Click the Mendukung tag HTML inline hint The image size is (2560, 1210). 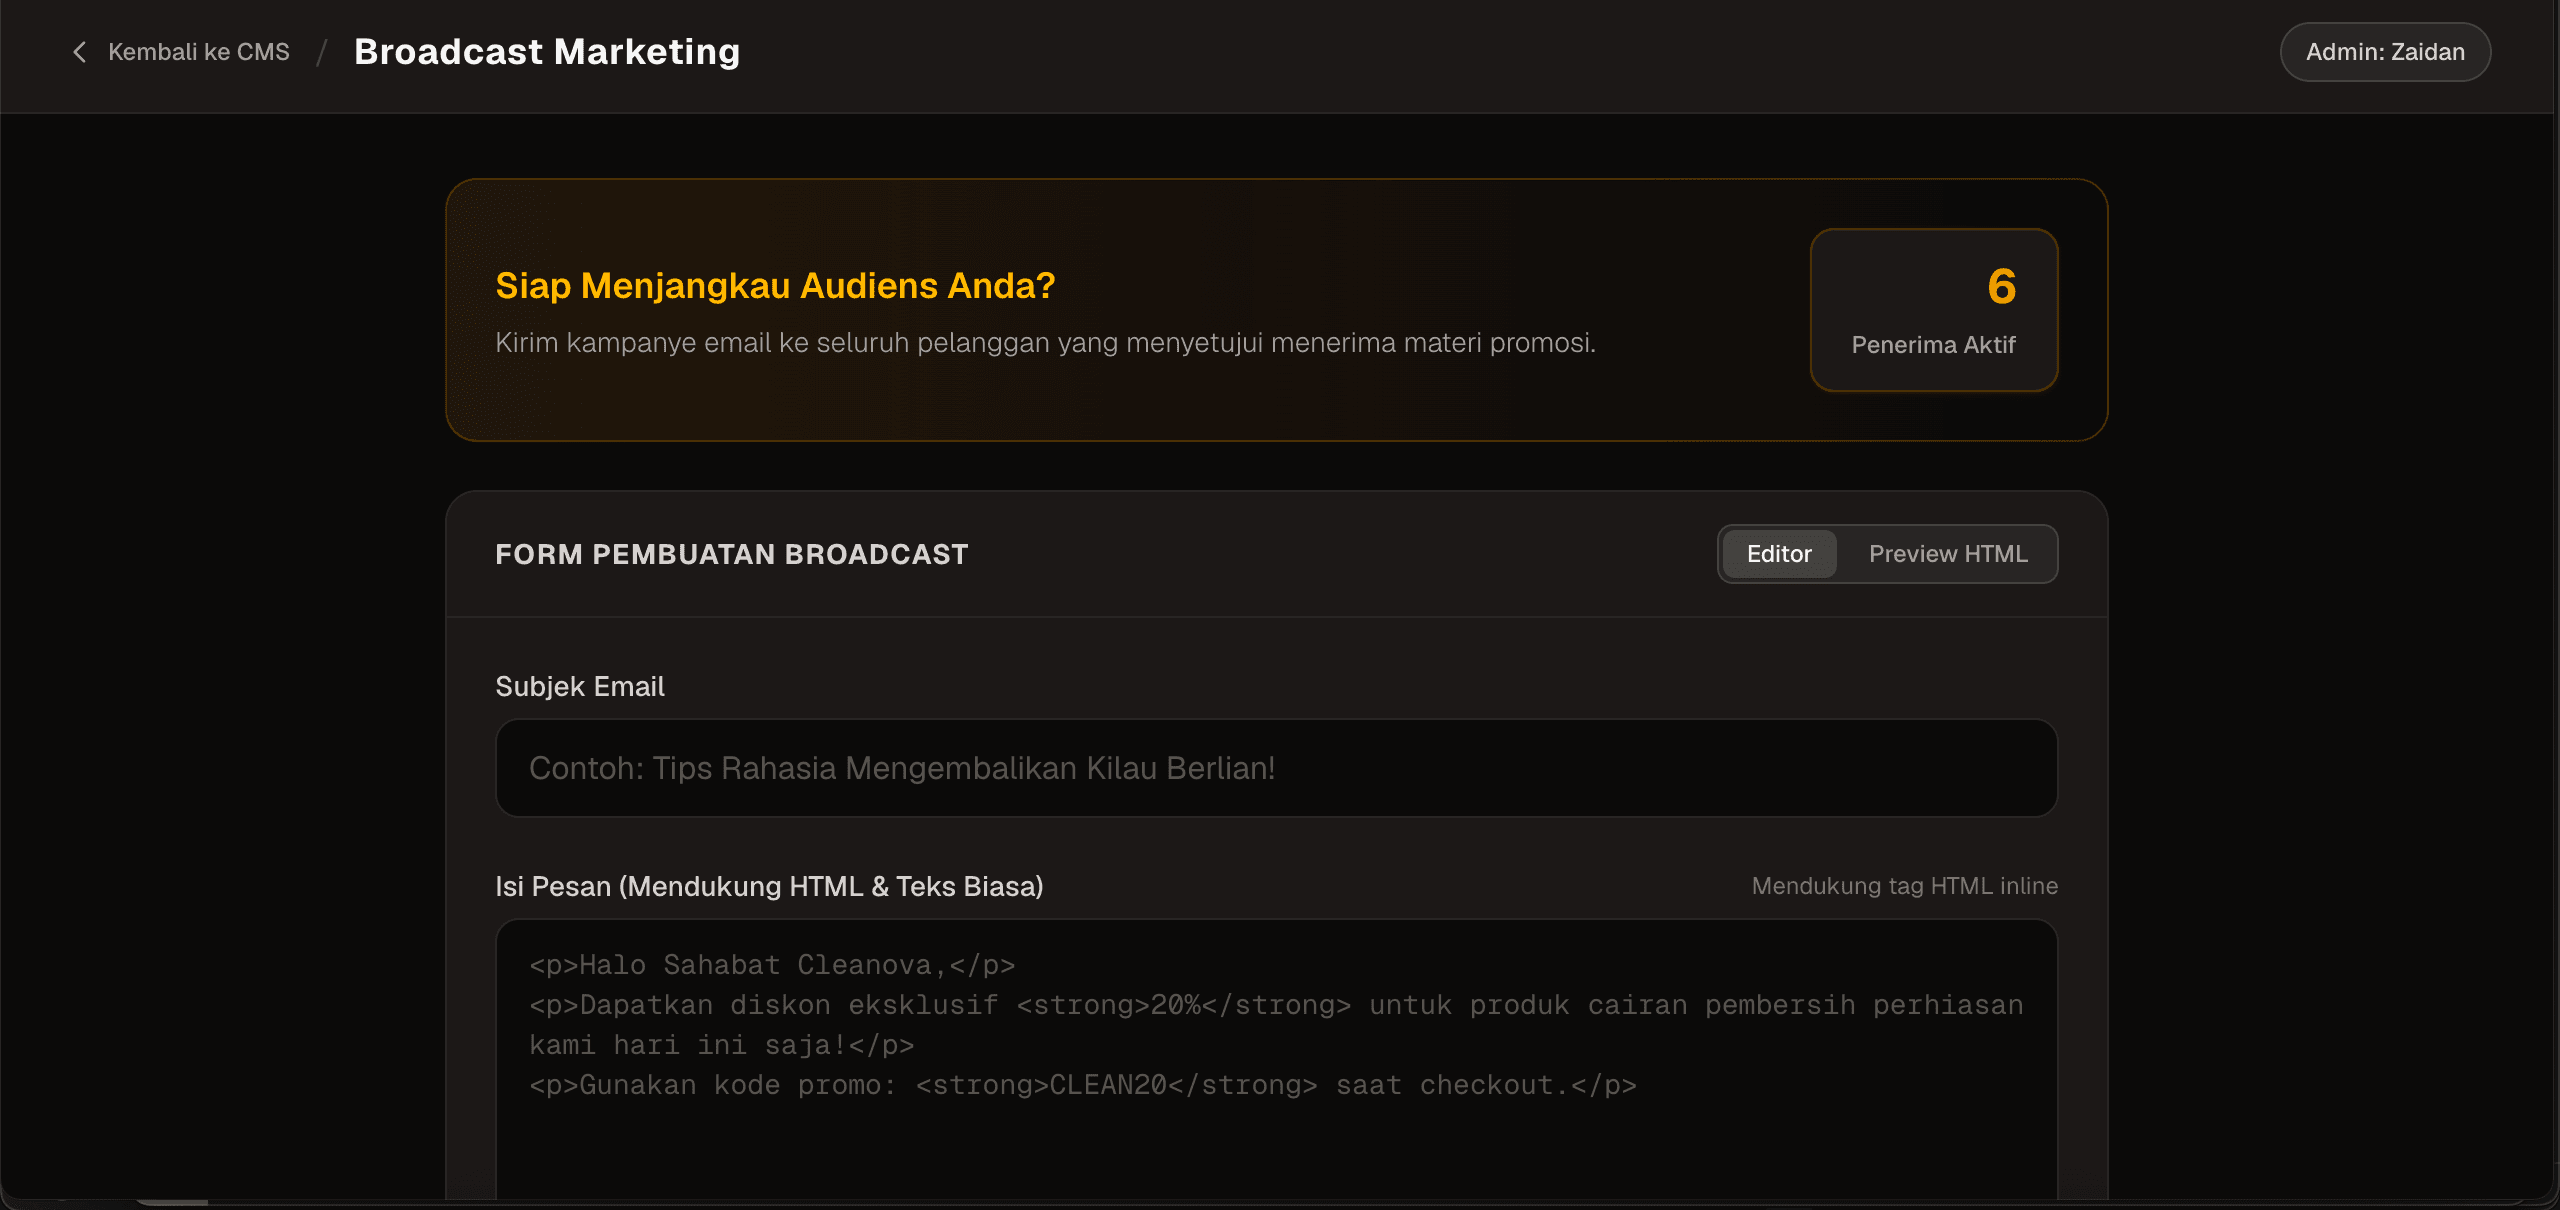[1904, 886]
